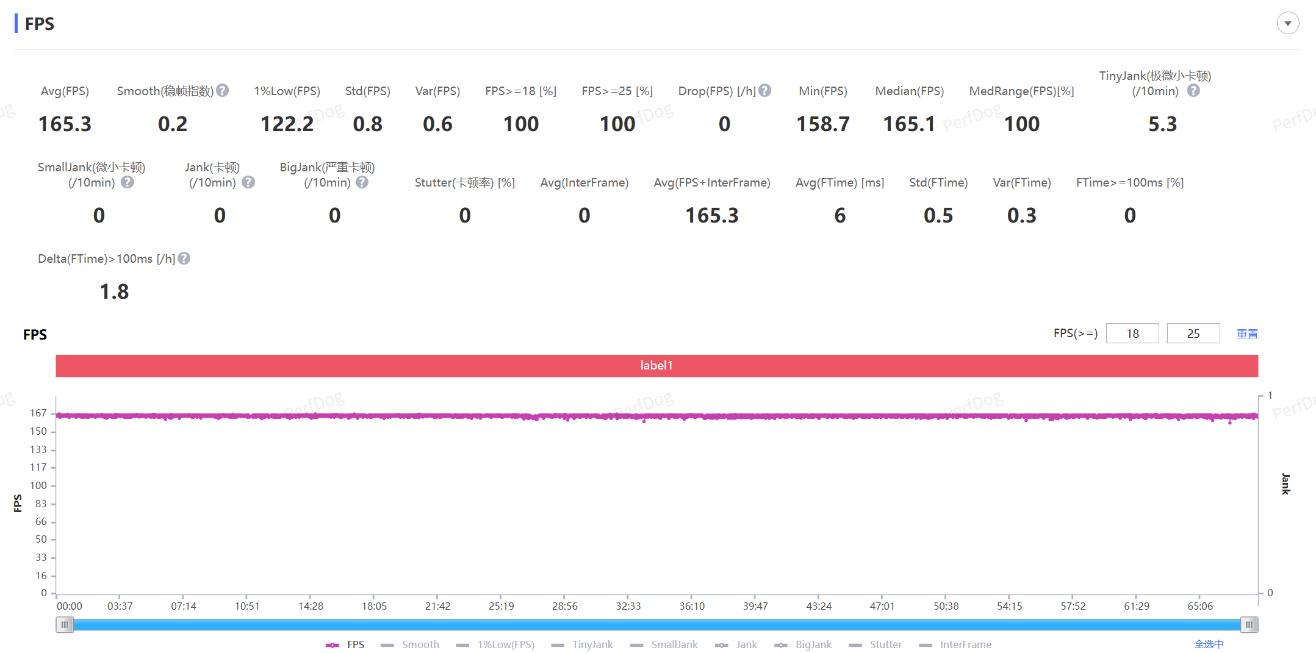1316x653 pixels.
Task: Select the red label1 bar
Action: point(656,366)
